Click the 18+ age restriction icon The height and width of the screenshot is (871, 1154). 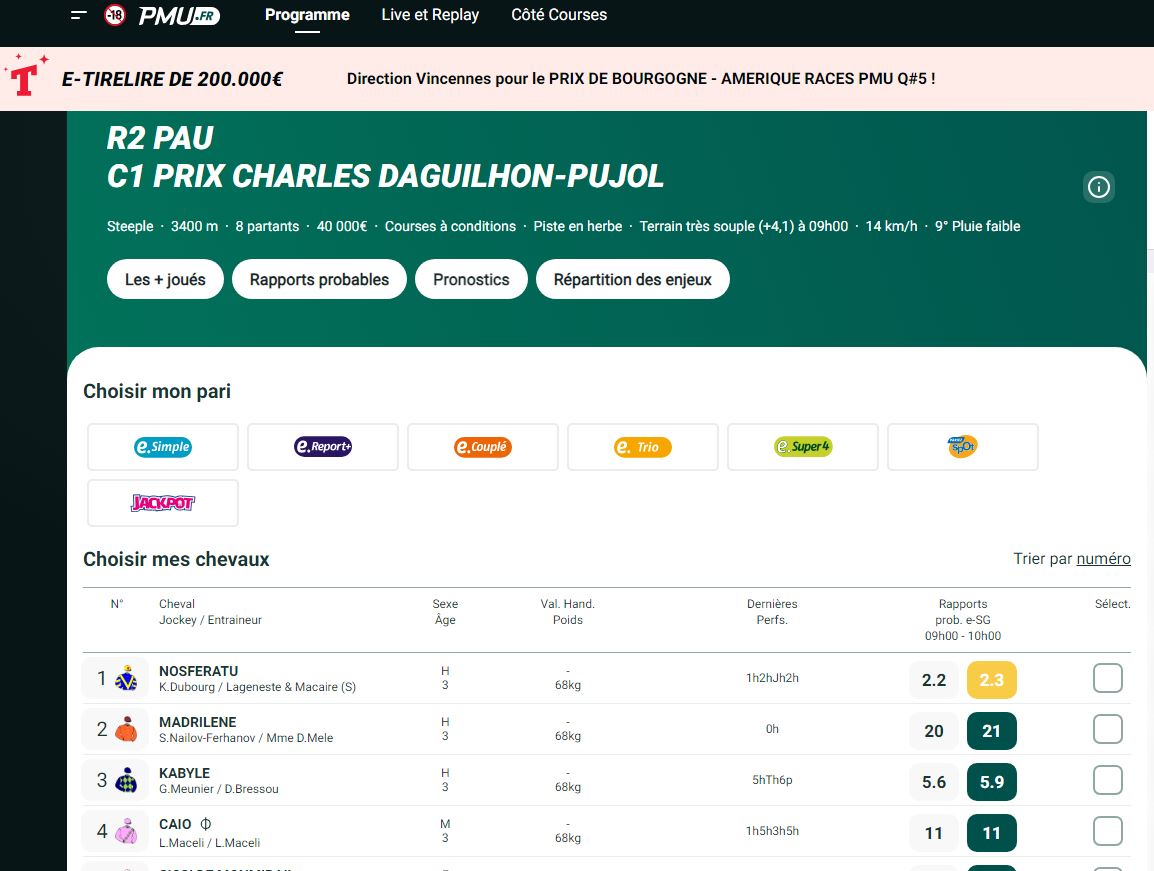pyautogui.click(x=115, y=15)
